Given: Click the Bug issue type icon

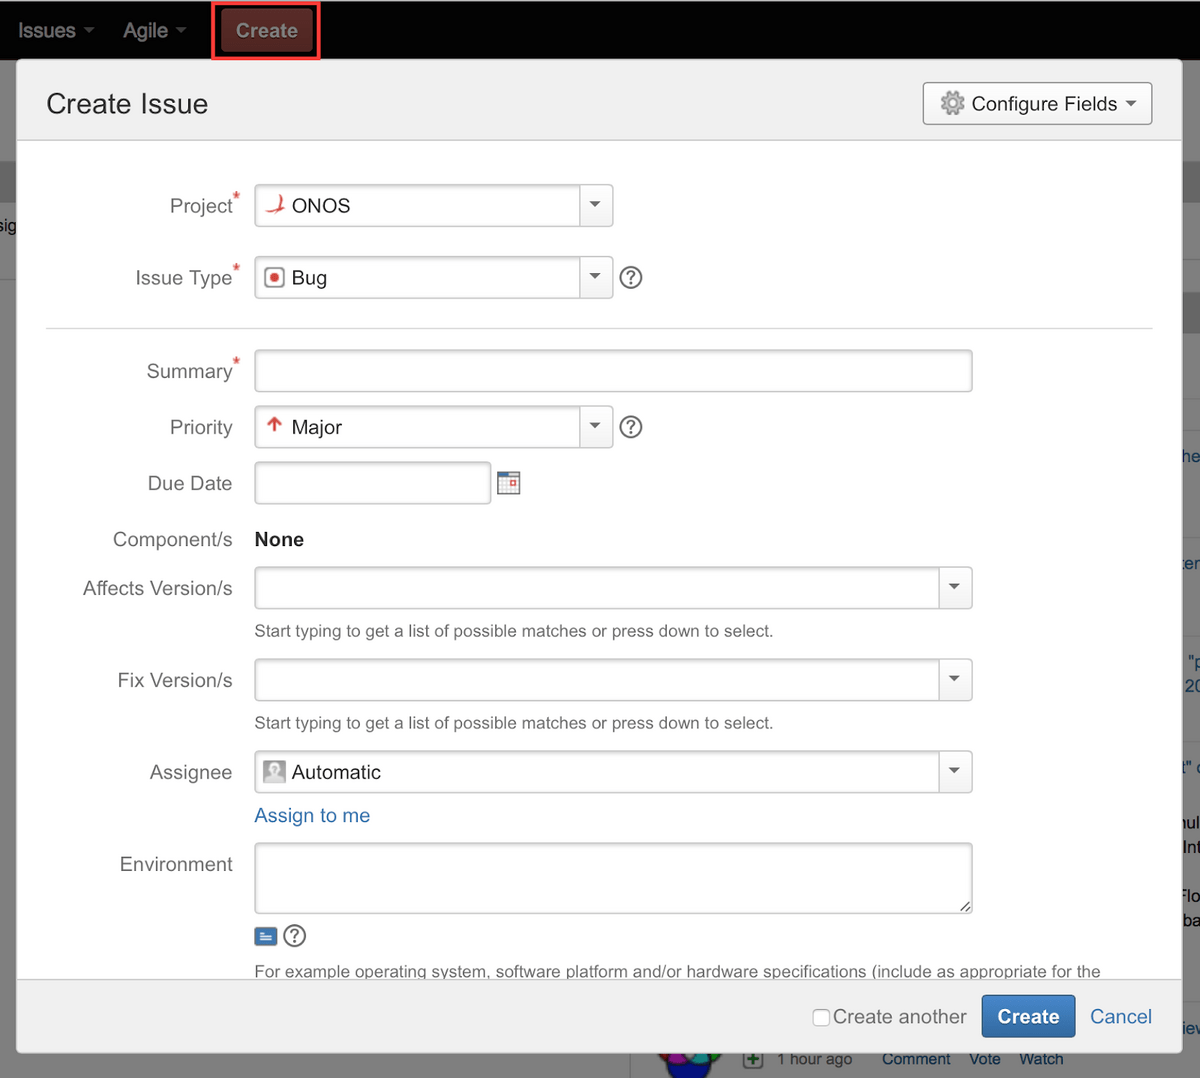Looking at the screenshot, I should 273,277.
